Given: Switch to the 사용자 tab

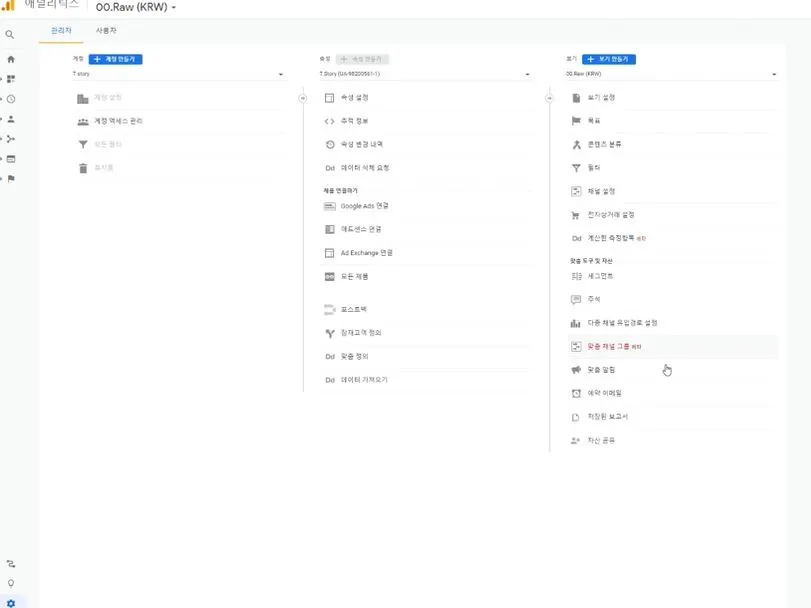Looking at the screenshot, I should click(106, 31).
